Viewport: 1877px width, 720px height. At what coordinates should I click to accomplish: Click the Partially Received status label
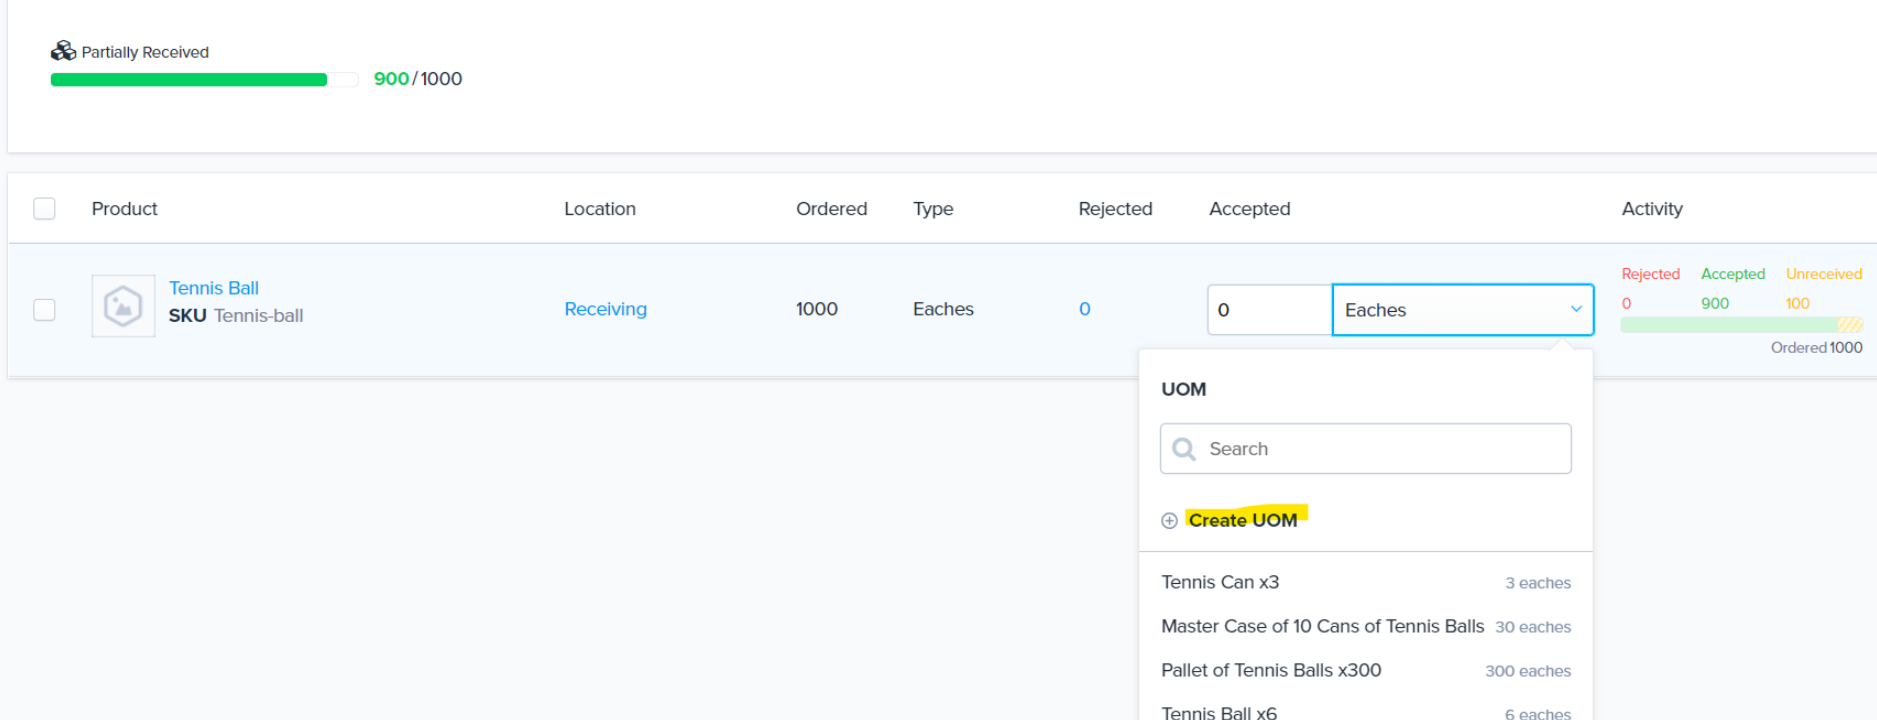point(145,52)
